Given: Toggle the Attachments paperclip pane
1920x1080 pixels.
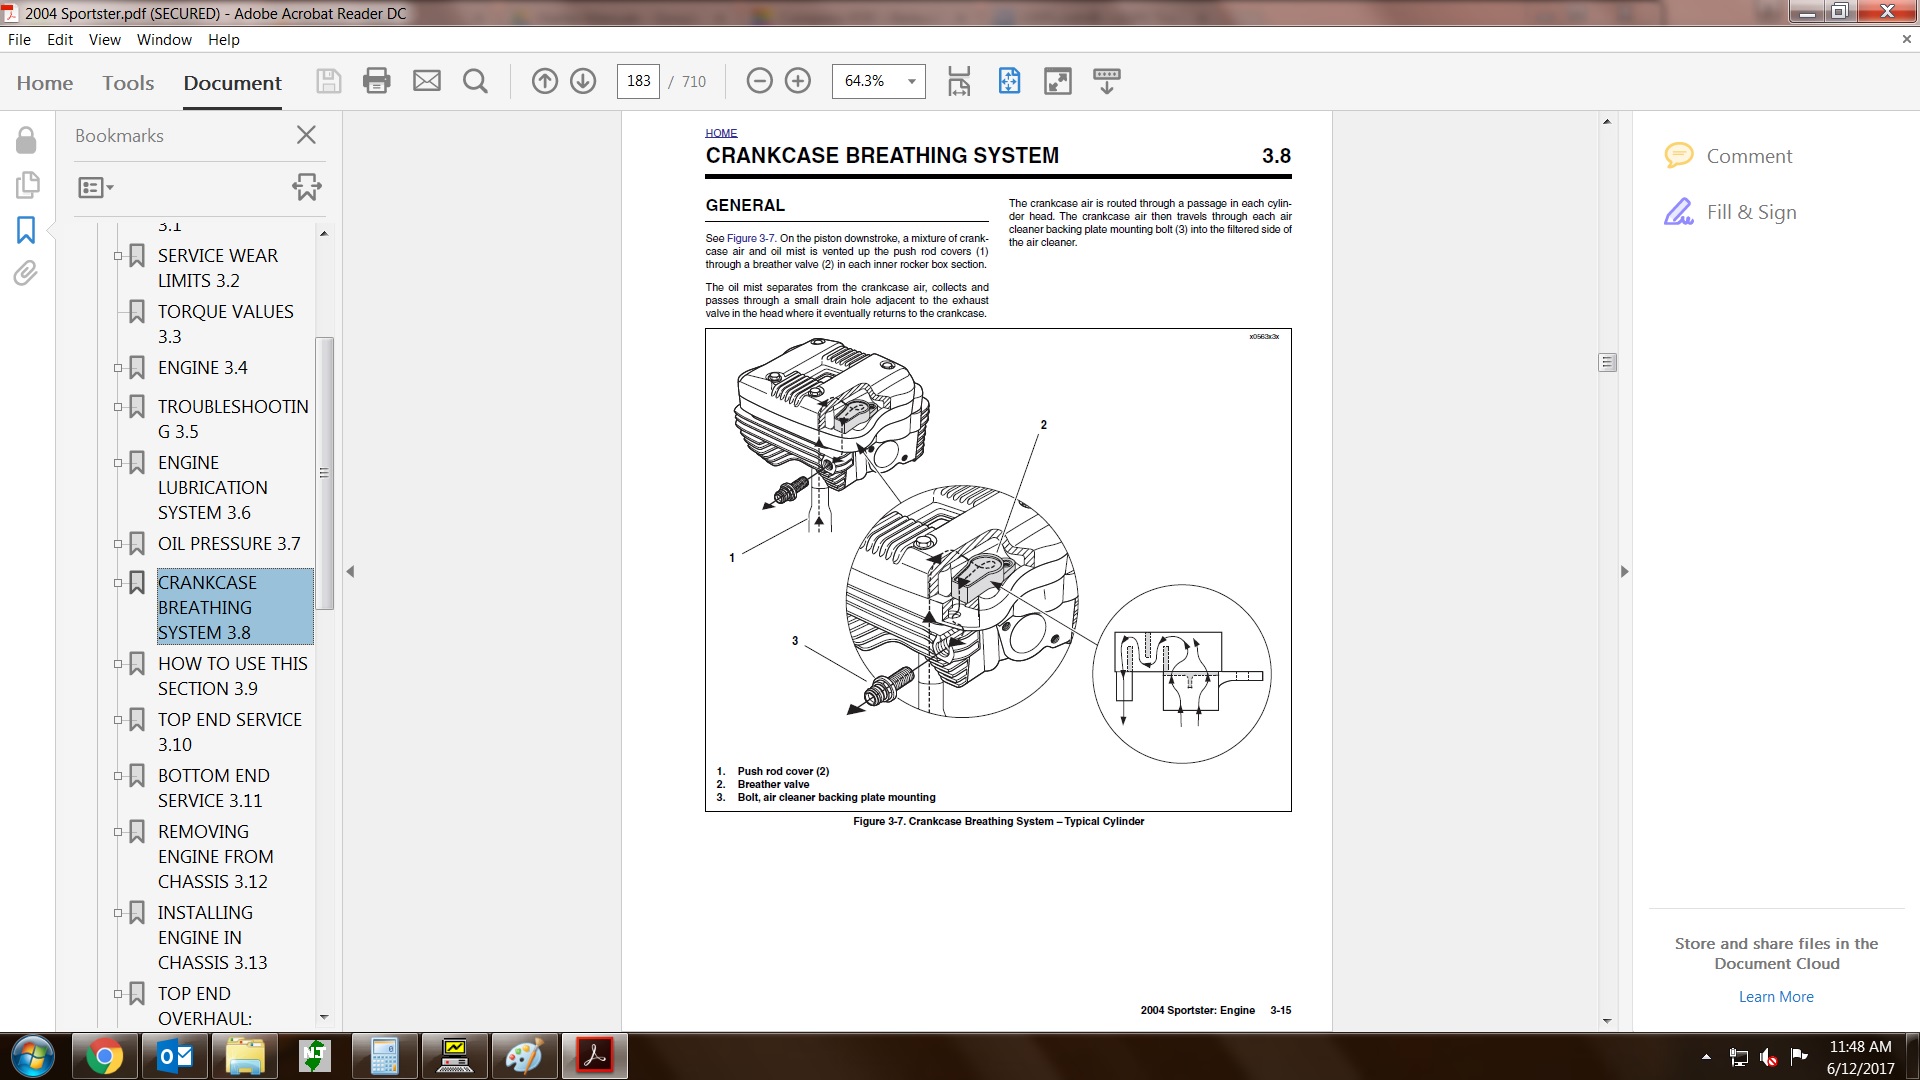Looking at the screenshot, I should pos(26,273).
